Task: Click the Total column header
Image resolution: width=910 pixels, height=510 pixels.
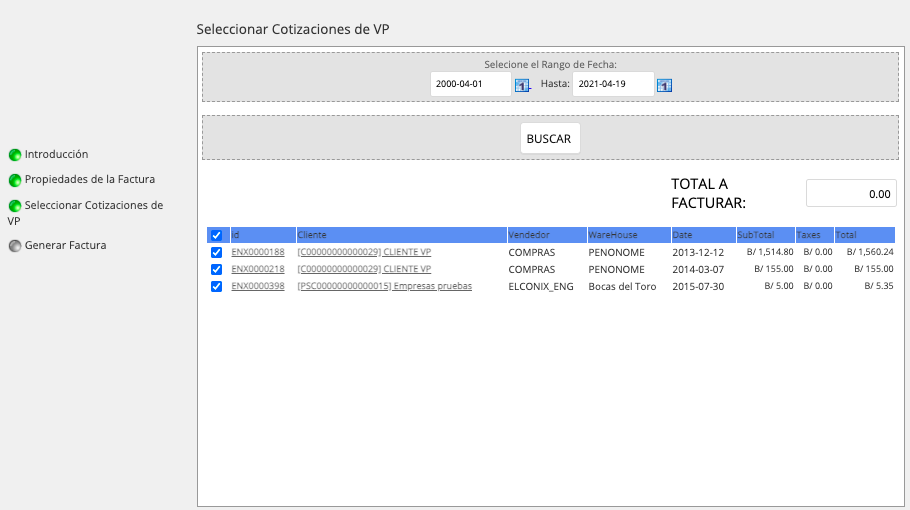Action: point(865,235)
